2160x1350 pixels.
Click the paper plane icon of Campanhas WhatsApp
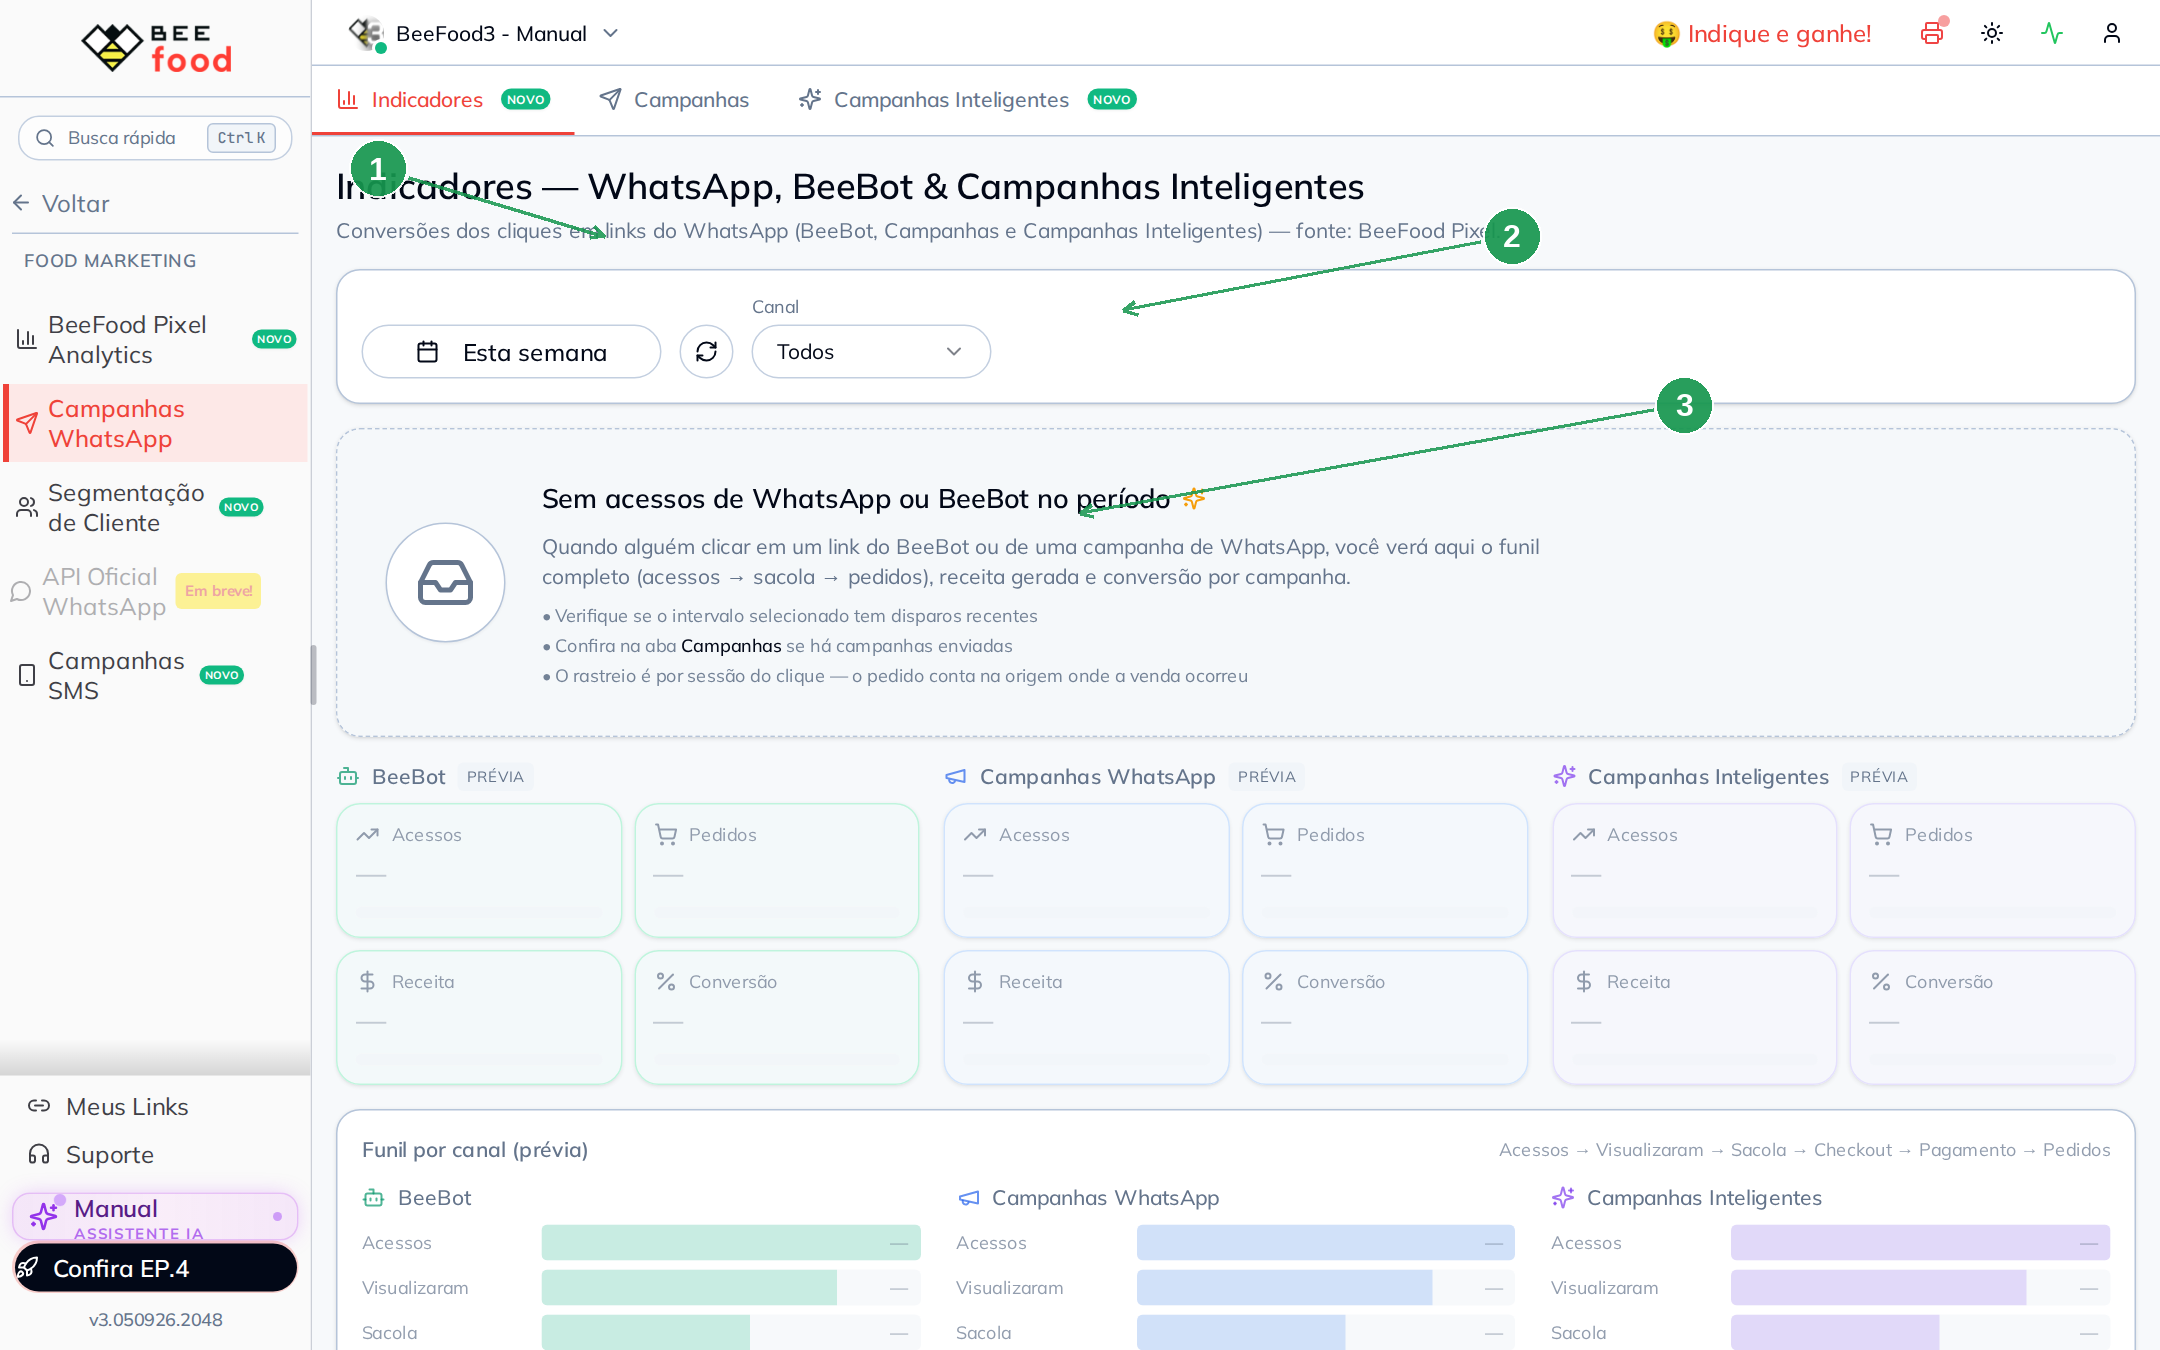point(27,424)
